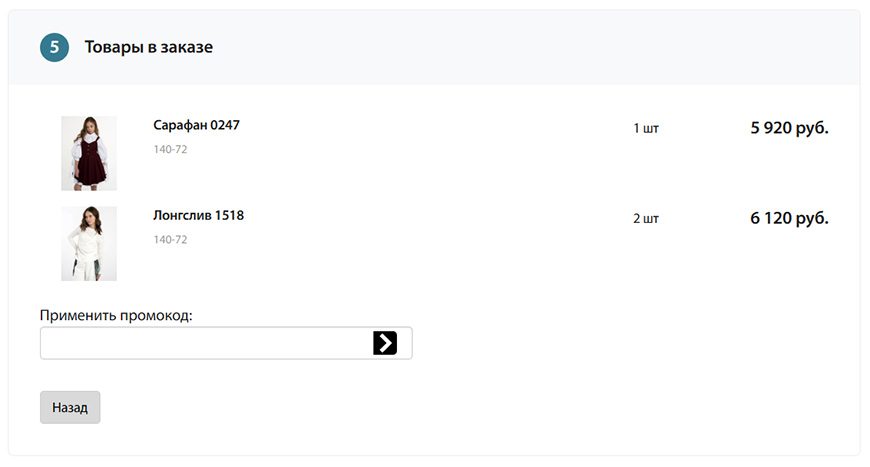Click the 6 120 руб. price
870x467 pixels.
click(x=790, y=219)
